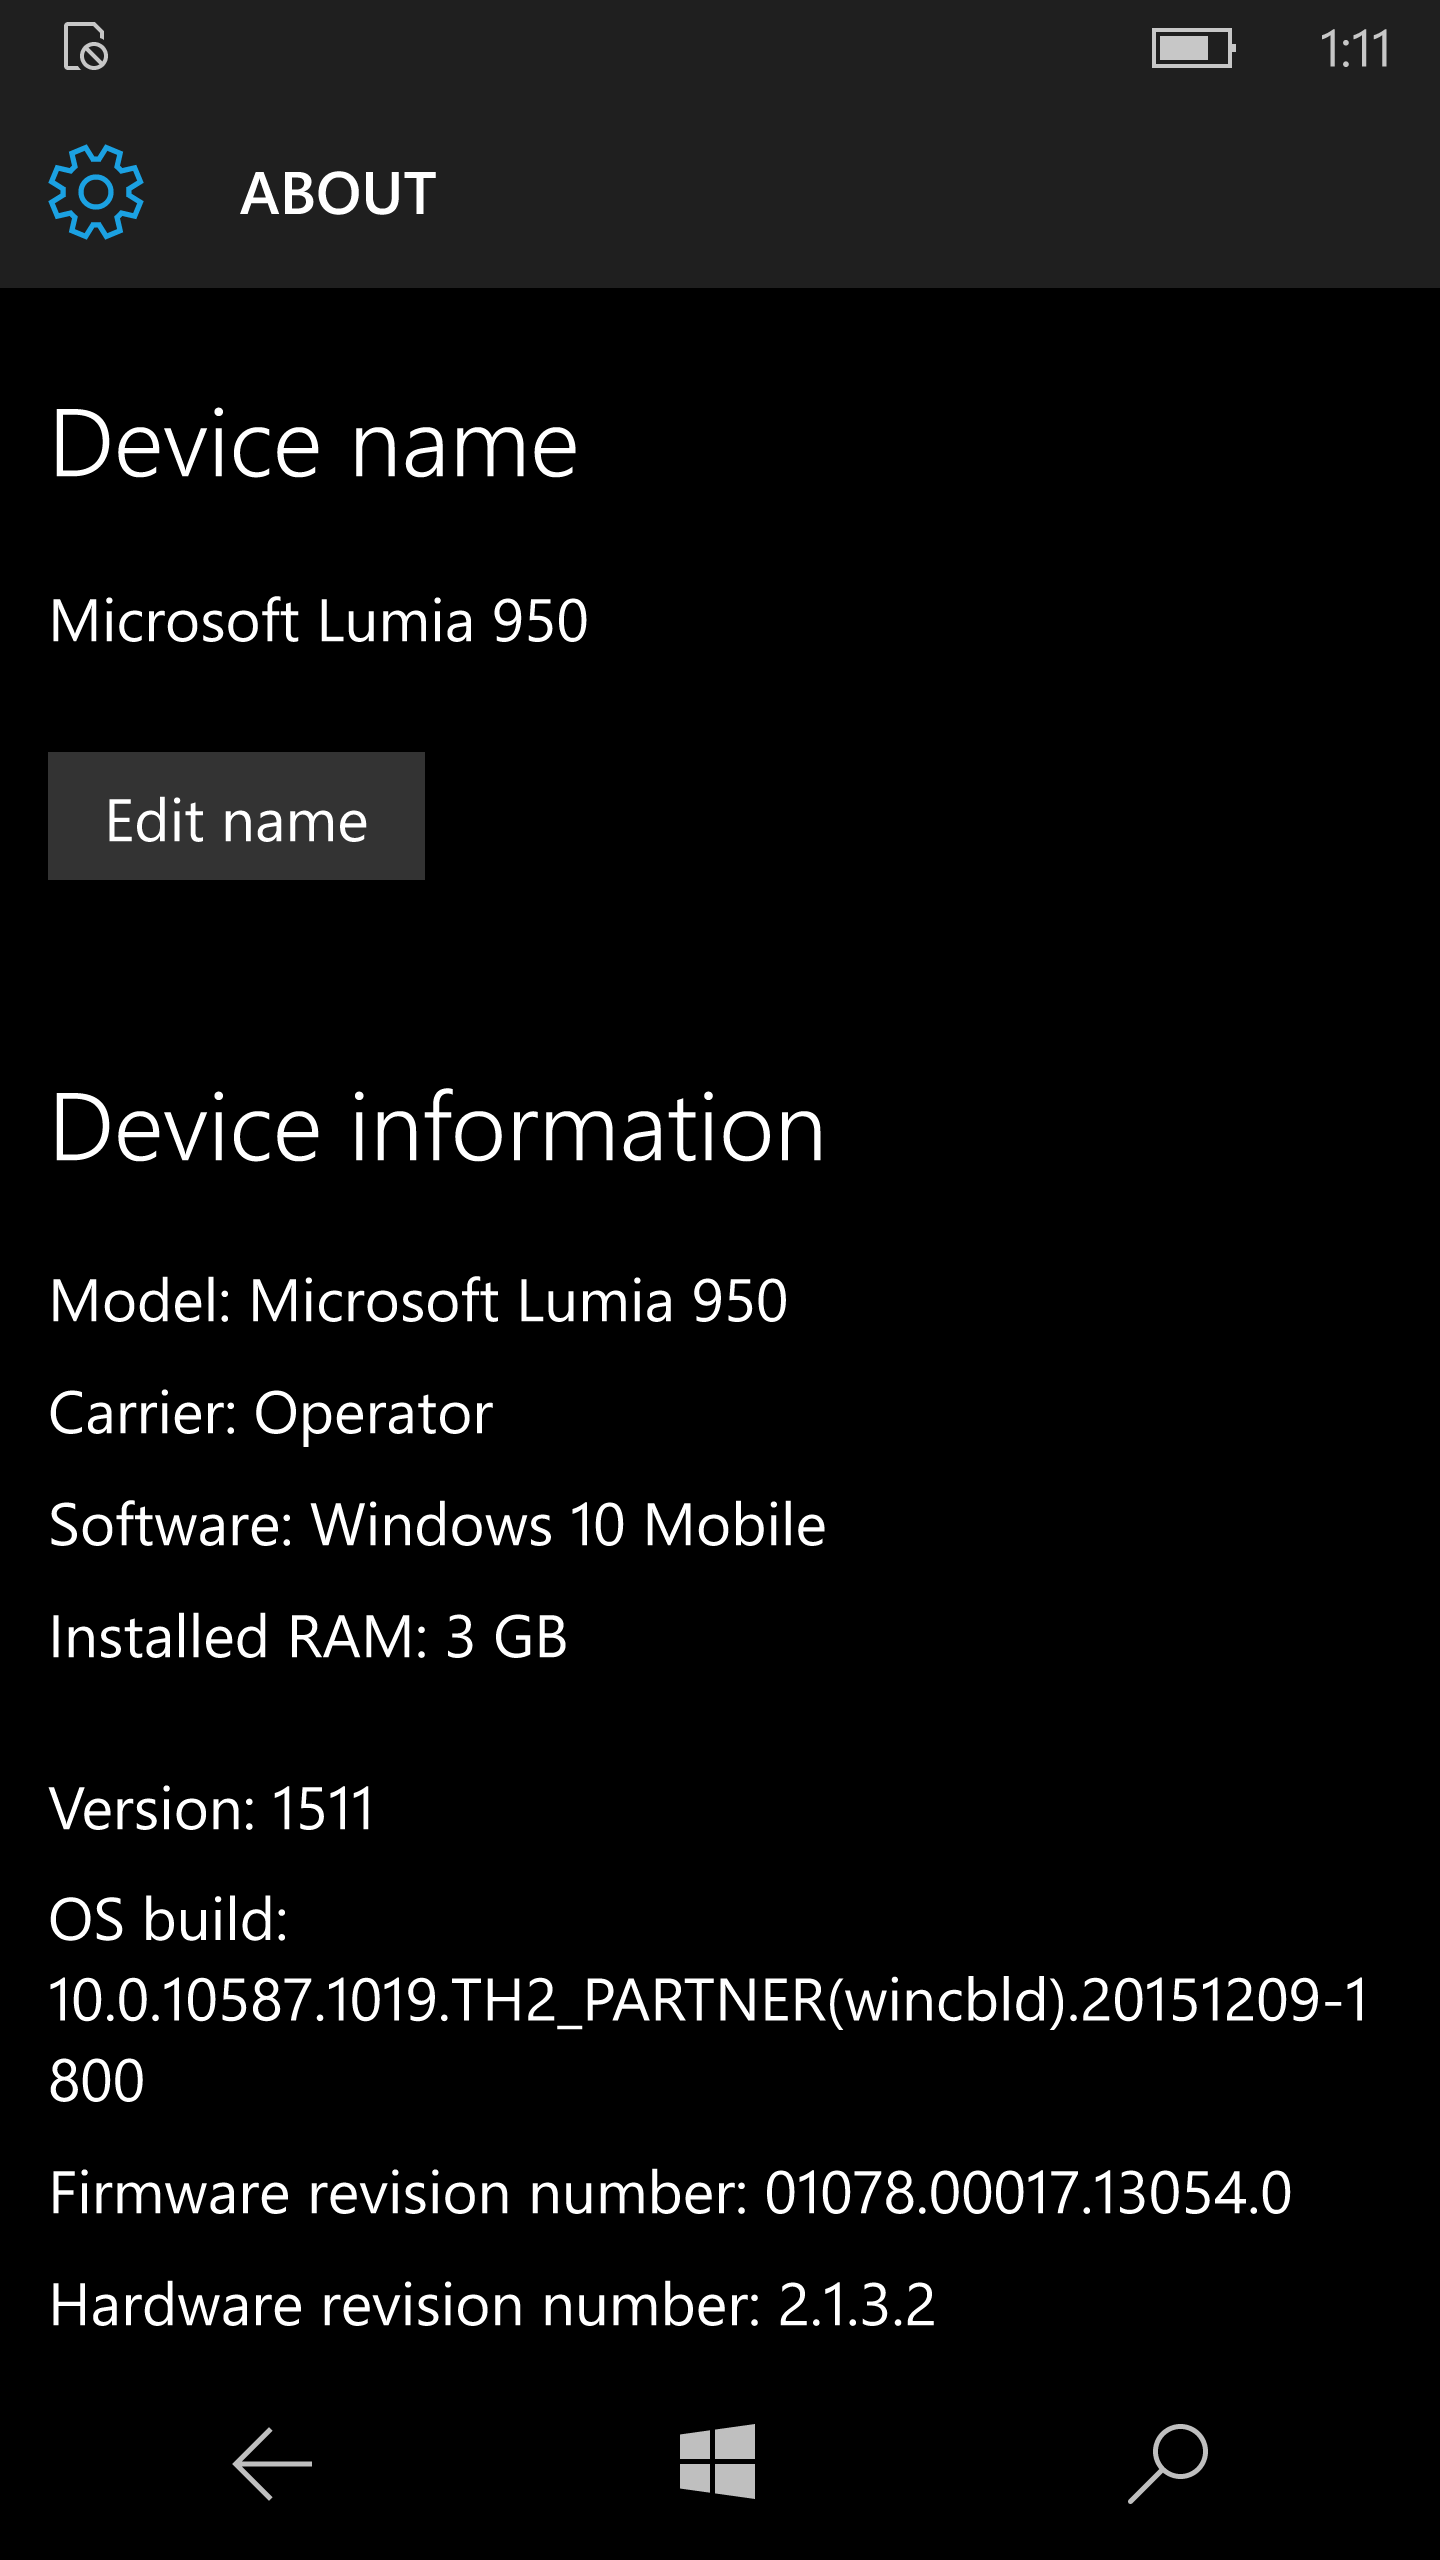The width and height of the screenshot is (1440, 2560).
Task: Tap the Device information heading
Action: click(x=437, y=1128)
